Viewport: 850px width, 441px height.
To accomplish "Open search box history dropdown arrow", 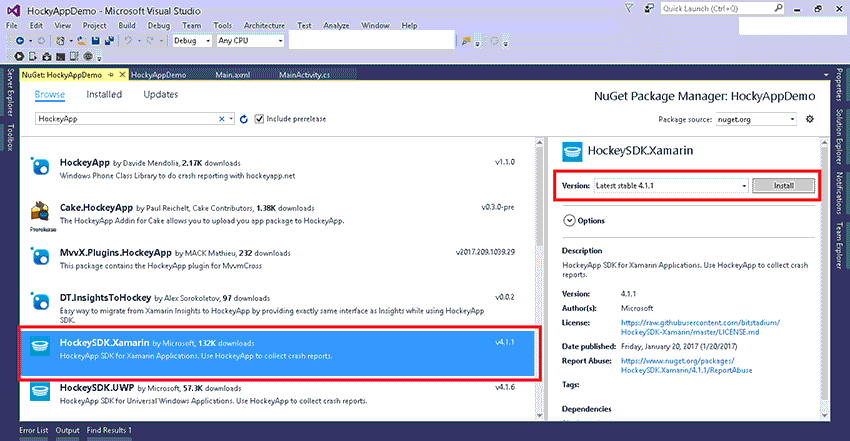I will pyautogui.click(x=231, y=119).
